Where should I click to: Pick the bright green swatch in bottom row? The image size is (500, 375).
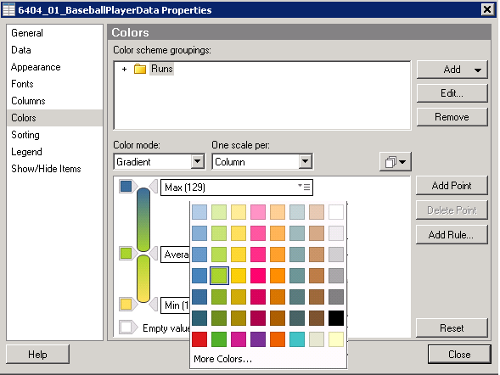click(219, 339)
